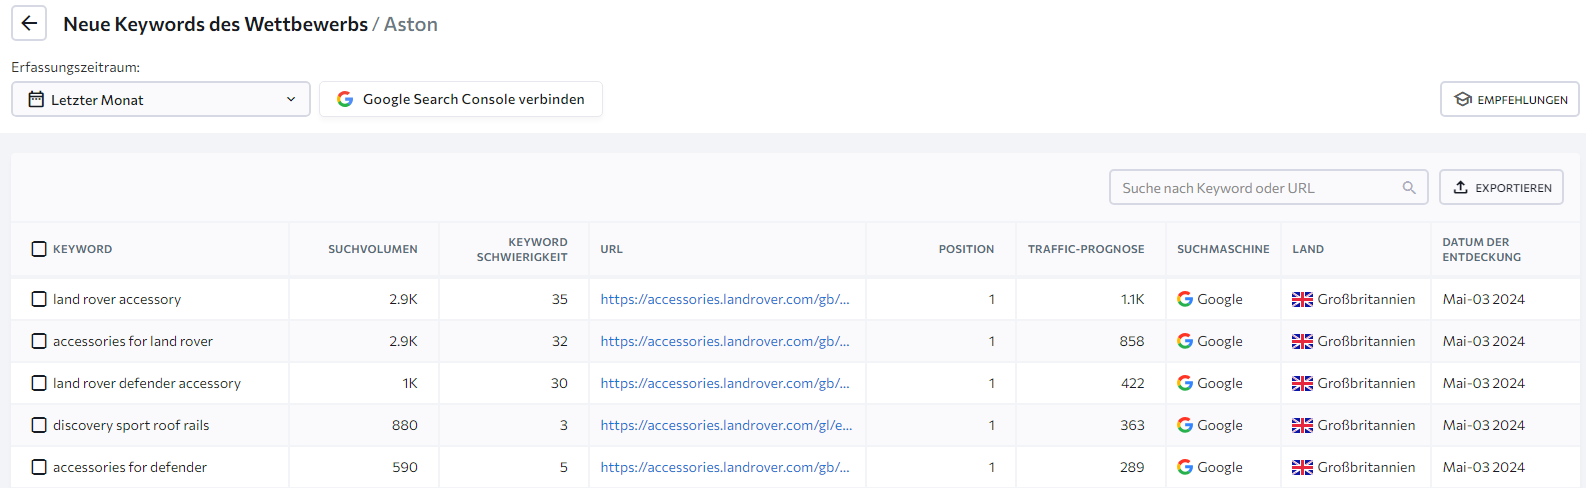Click the graduation cap icon in Empfehlungen
Image resolution: width=1586 pixels, height=488 pixels.
pos(1463,99)
